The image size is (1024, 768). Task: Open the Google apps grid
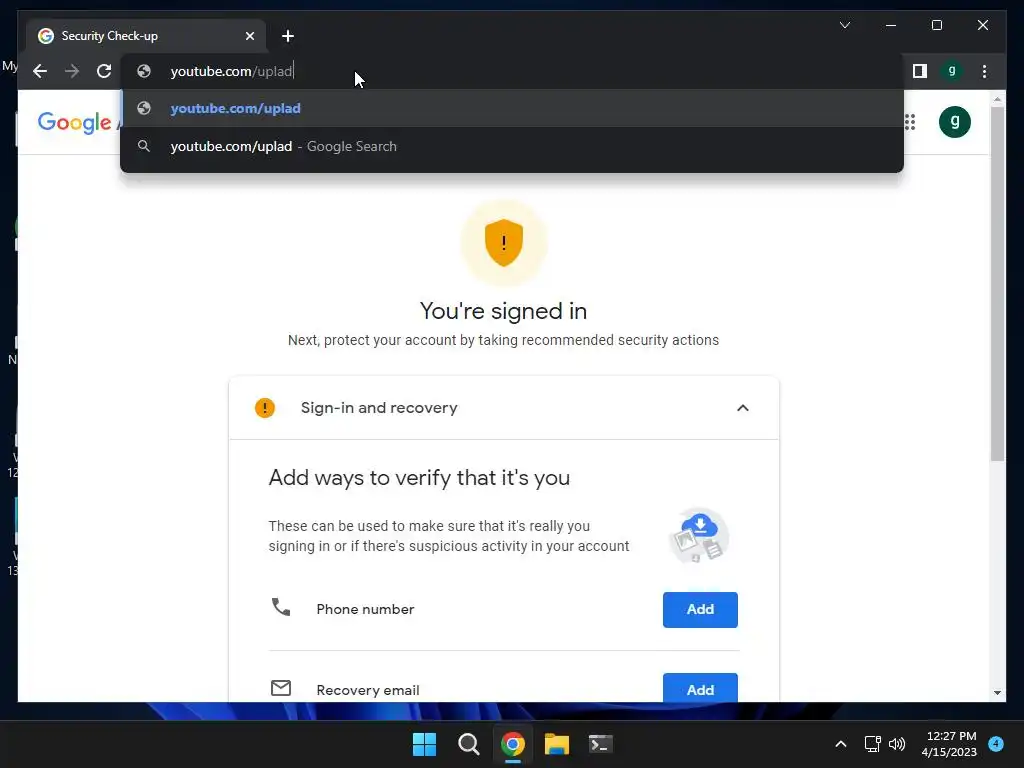(909, 121)
